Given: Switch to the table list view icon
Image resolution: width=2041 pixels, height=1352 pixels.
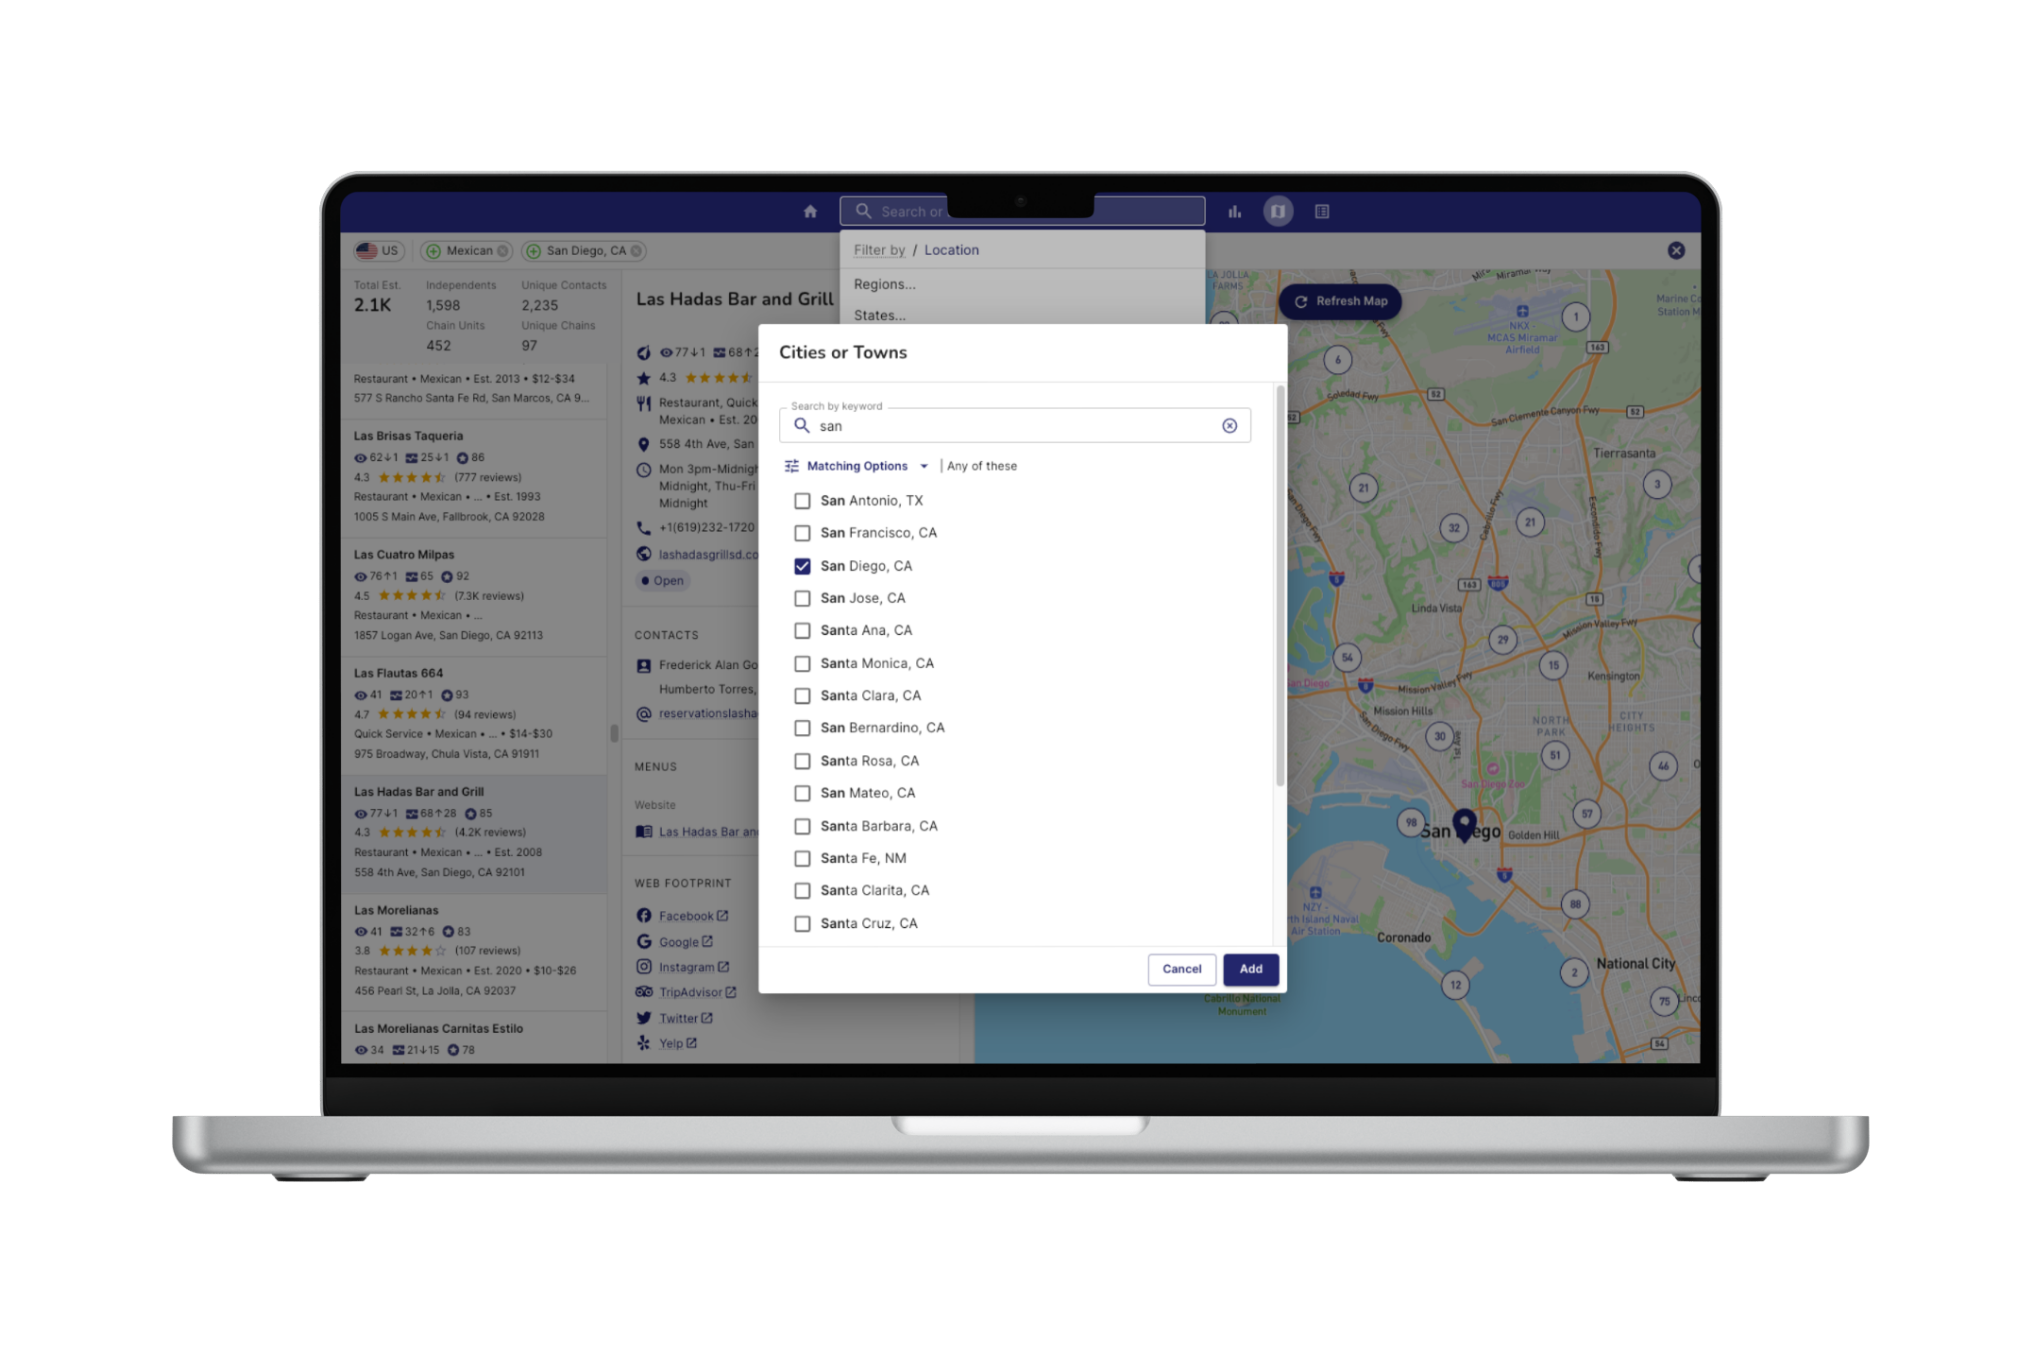Looking at the screenshot, I should (x=1322, y=211).
